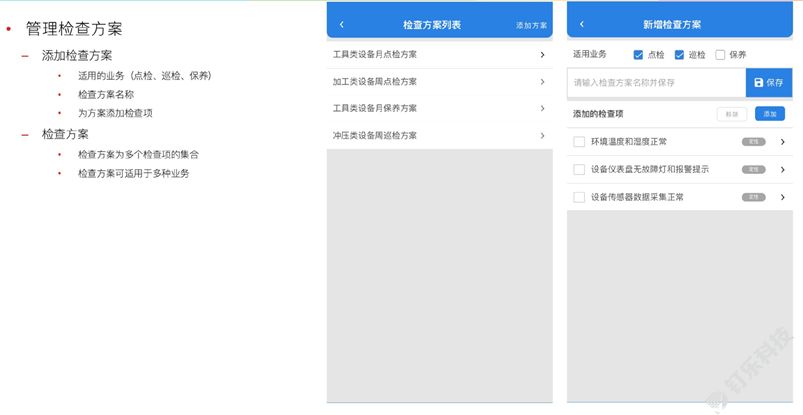
Task: Open 冲压类设备周巡检方案 entry
Action: 439,135
